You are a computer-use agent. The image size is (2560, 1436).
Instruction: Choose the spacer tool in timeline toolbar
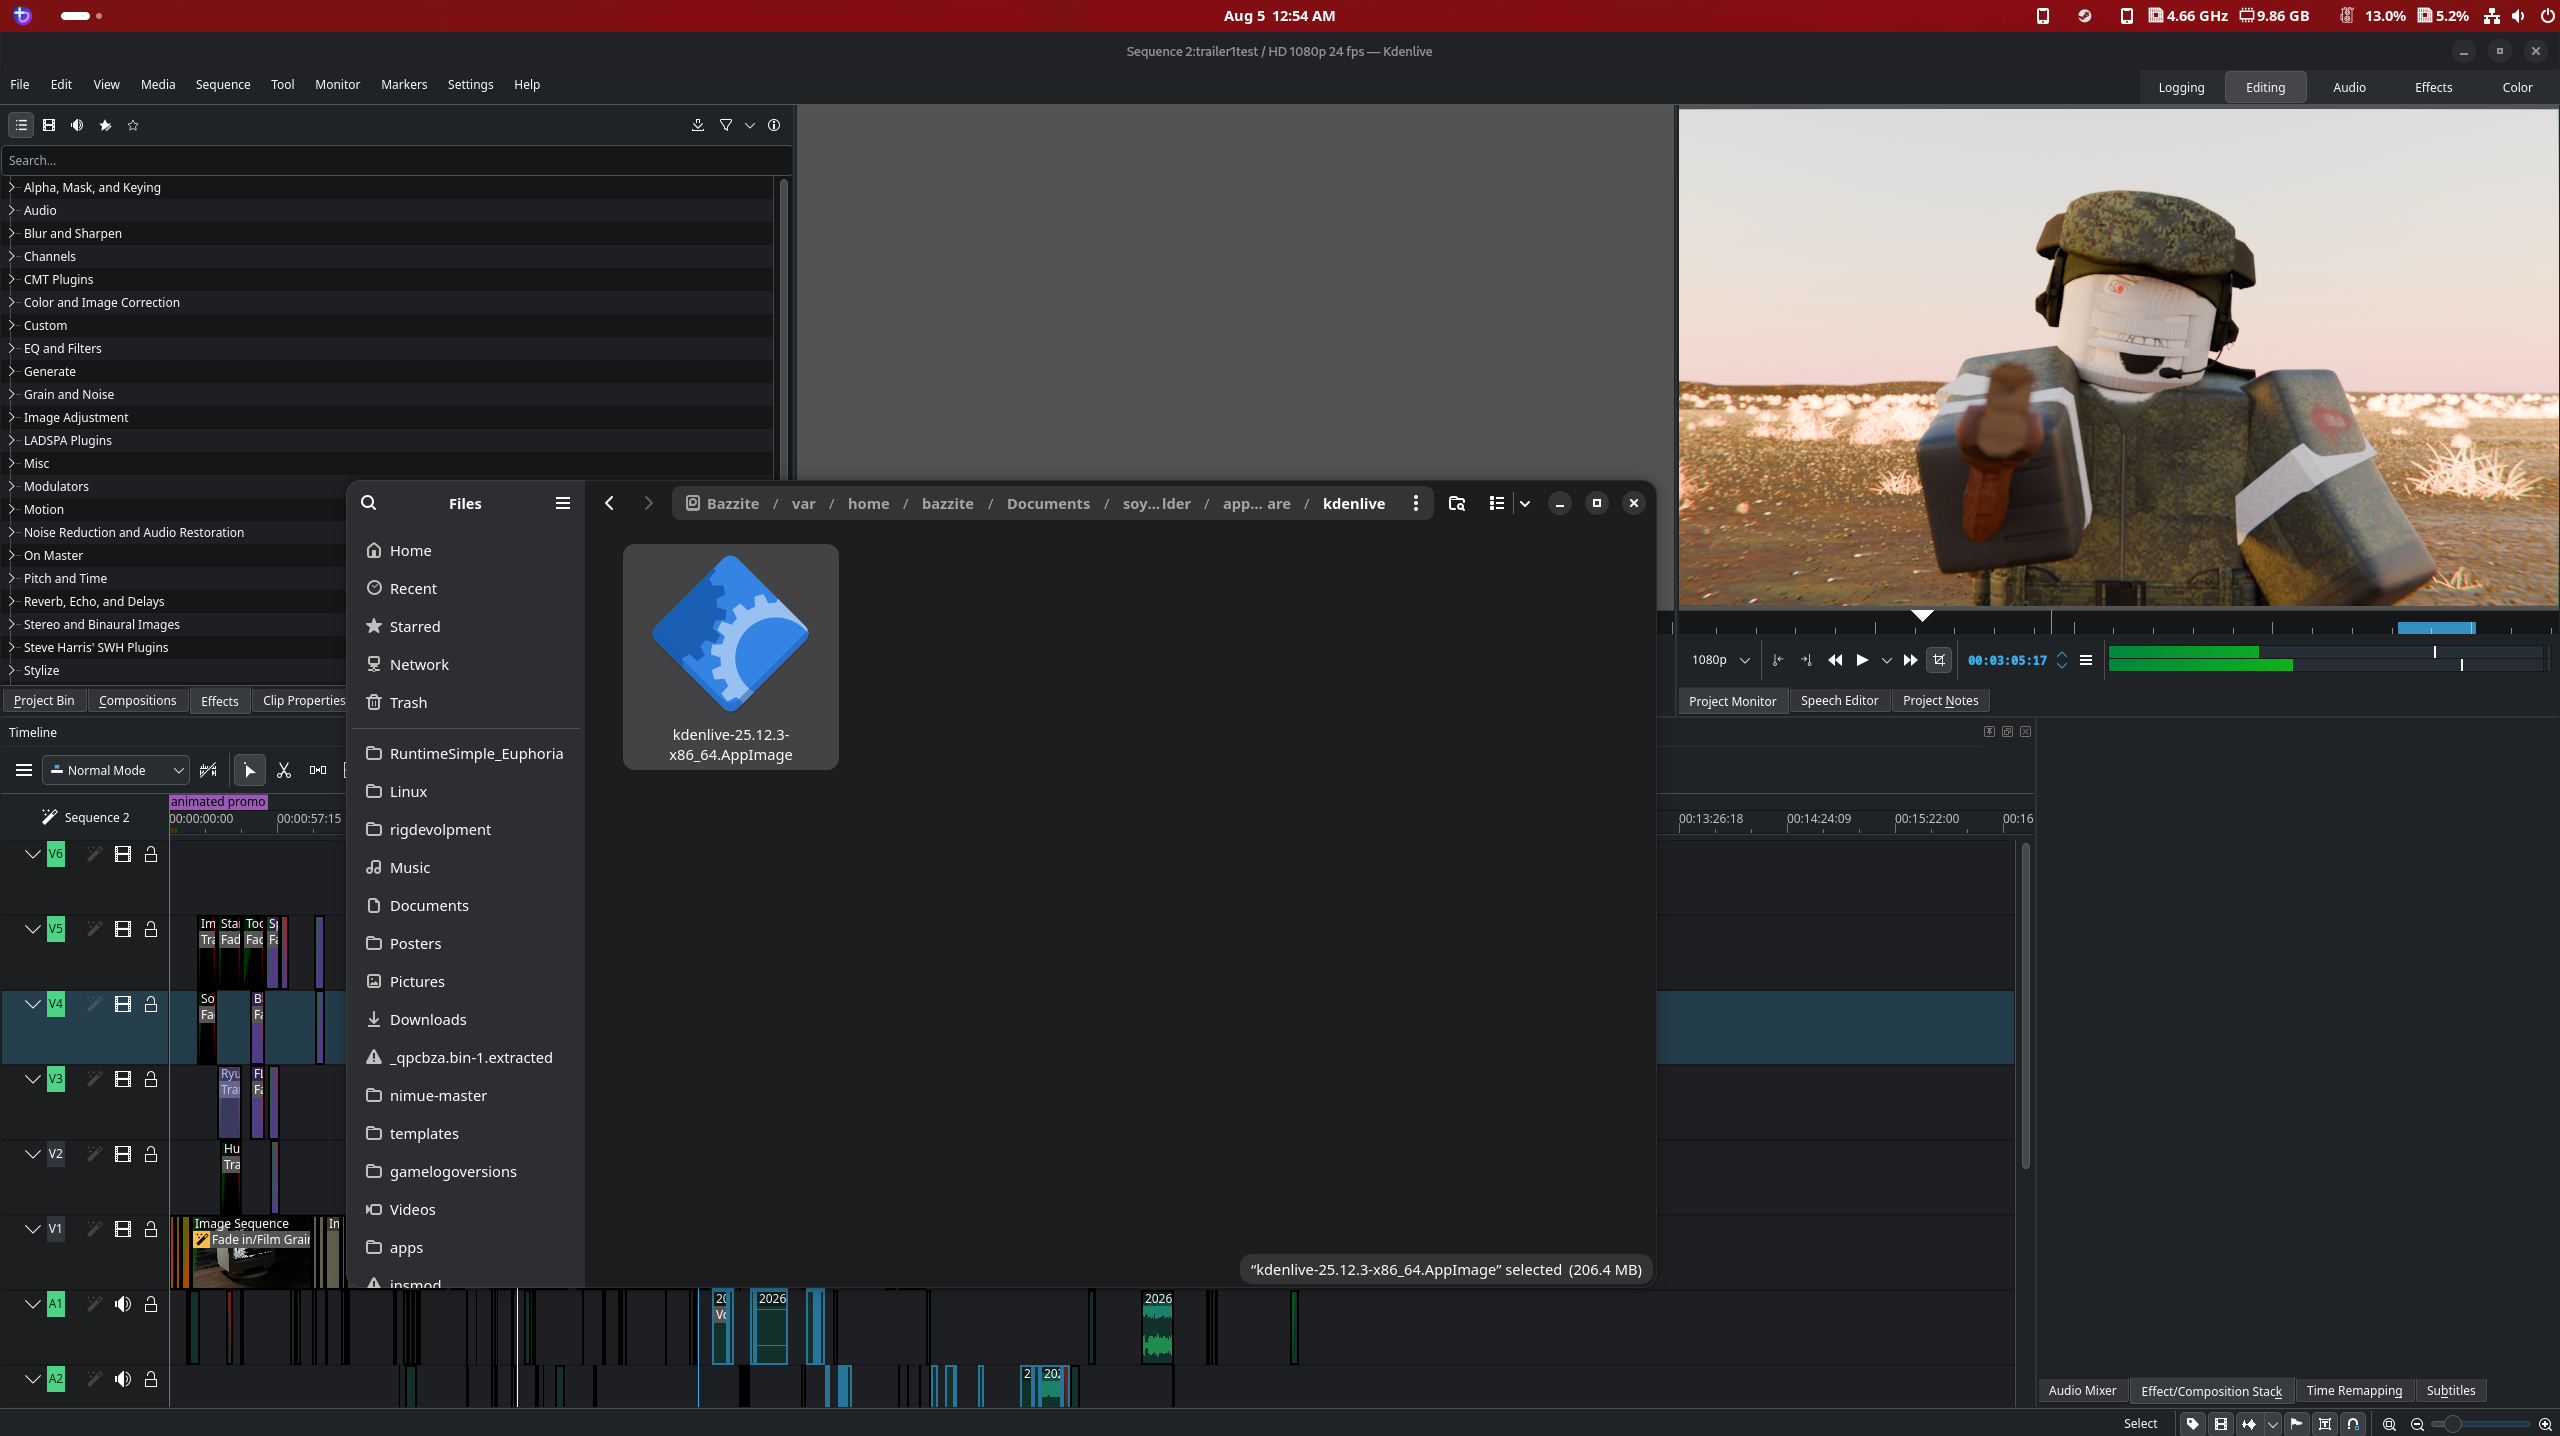318,770
